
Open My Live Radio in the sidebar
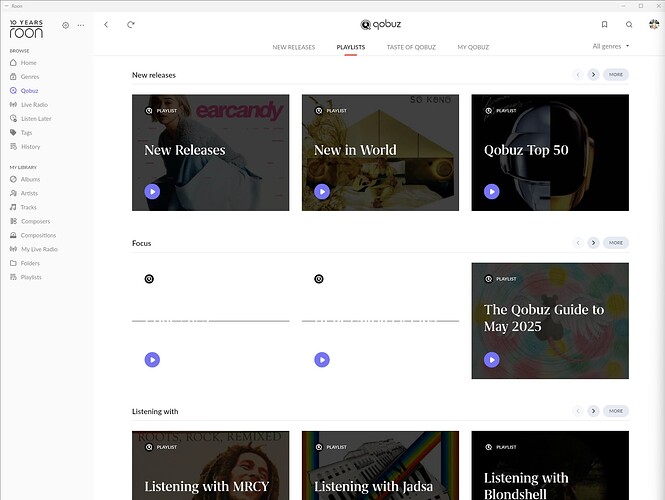(34, 249)
